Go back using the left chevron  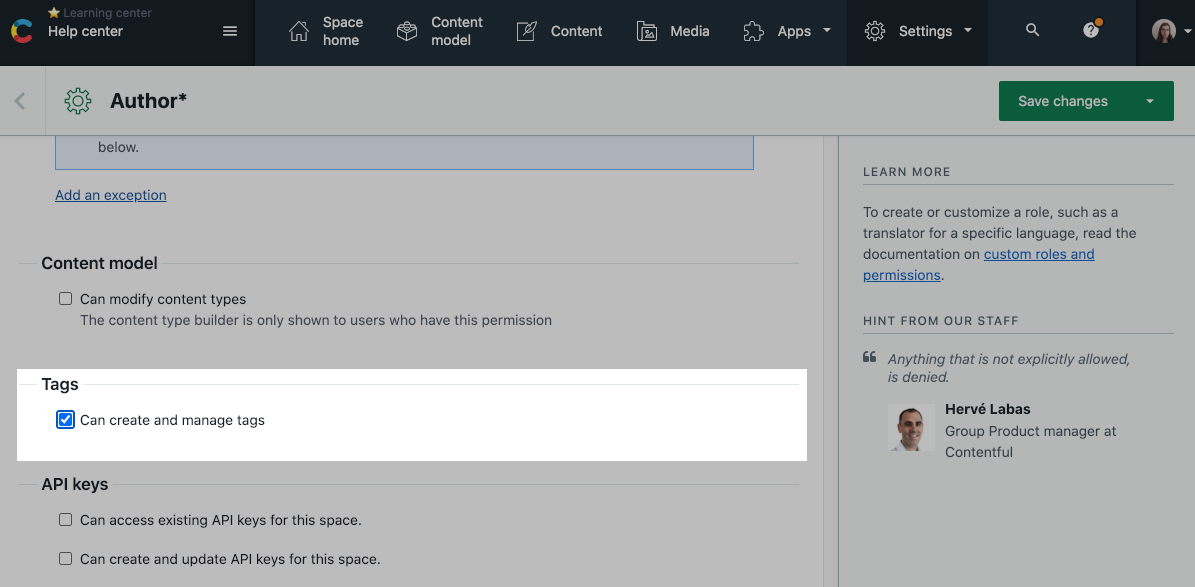coord(21,101)
